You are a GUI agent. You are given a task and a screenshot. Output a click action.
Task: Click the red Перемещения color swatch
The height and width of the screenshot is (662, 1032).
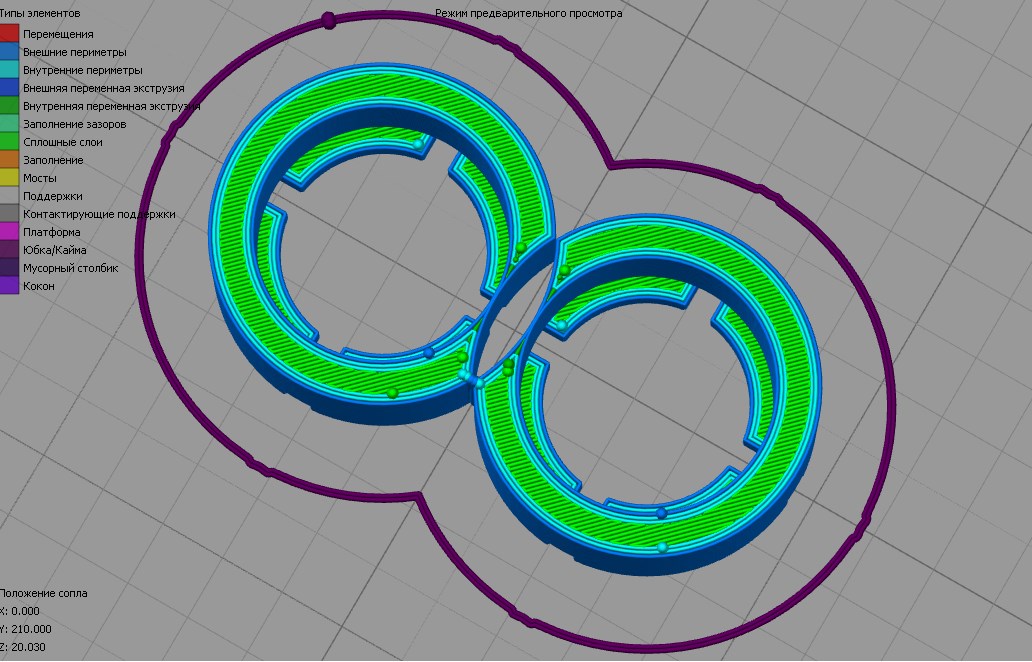(x=10, y=31)
